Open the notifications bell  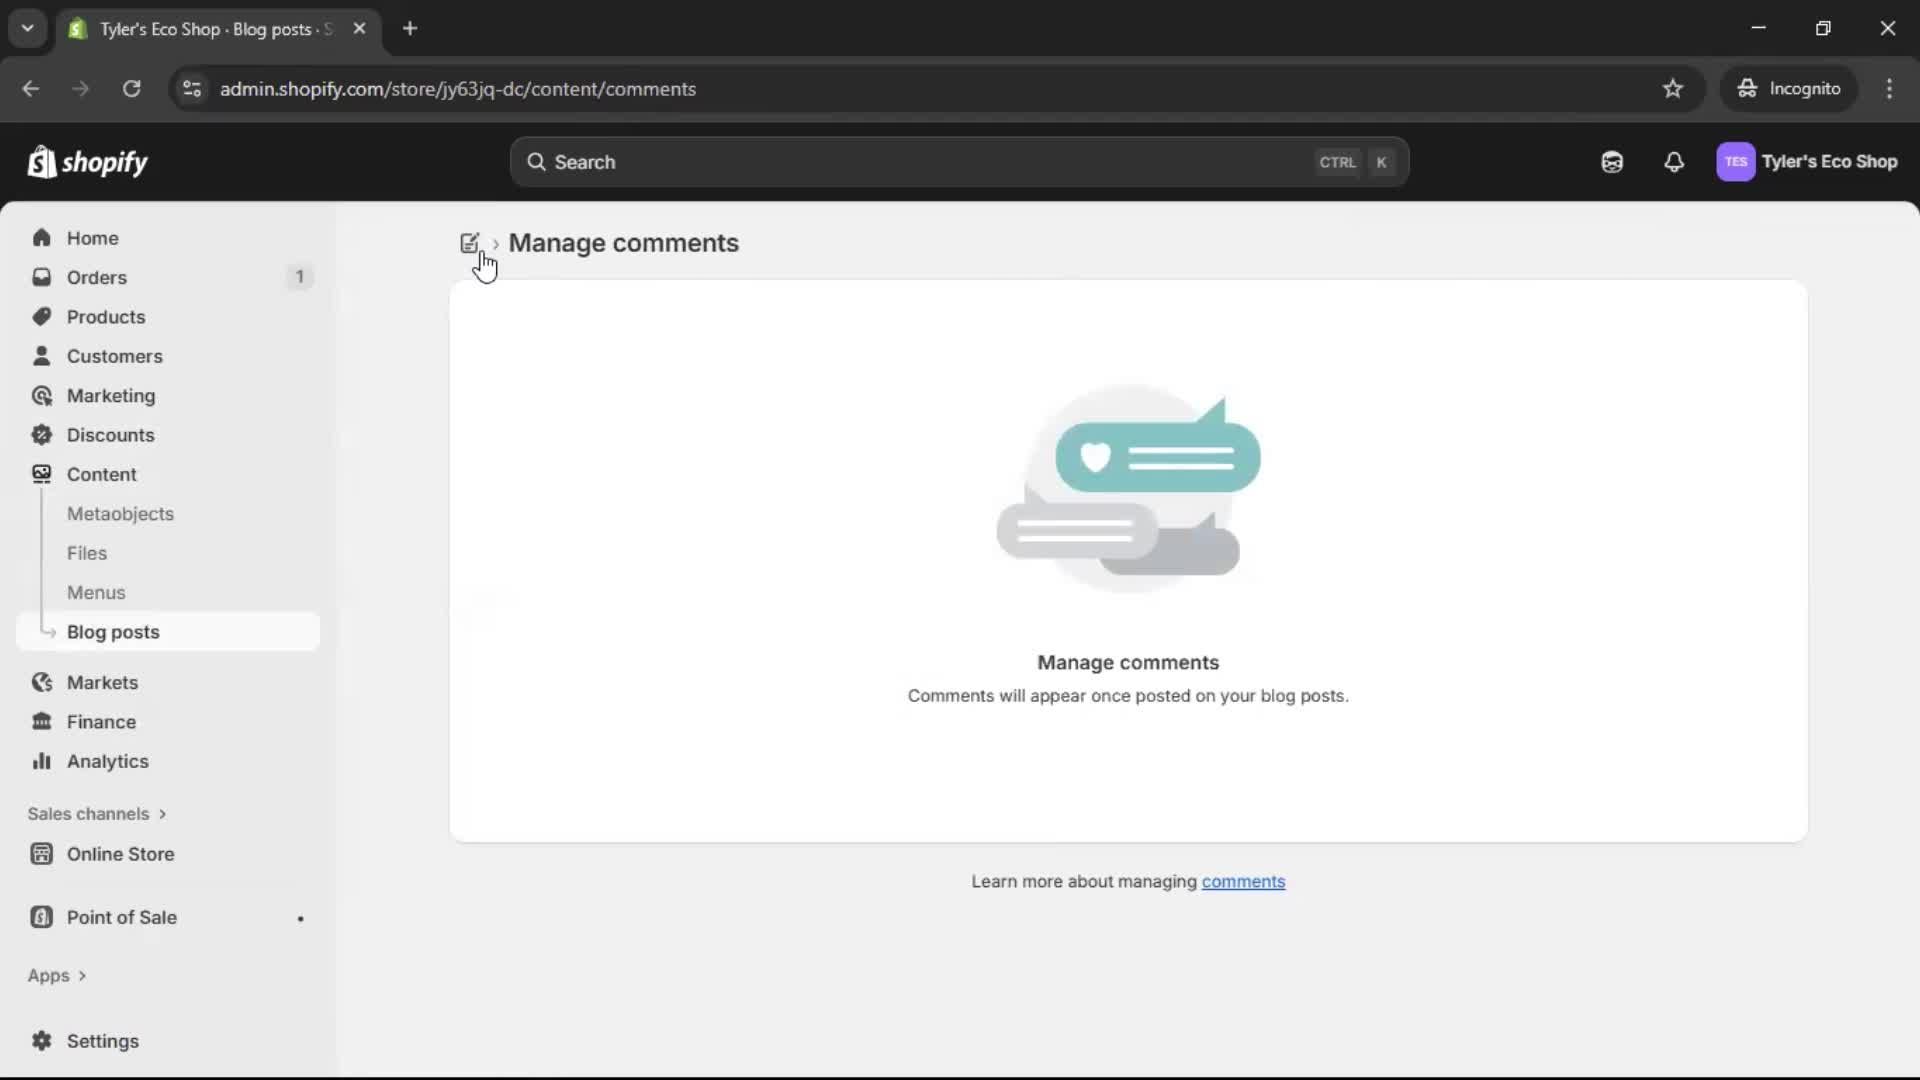(1673, 162)
